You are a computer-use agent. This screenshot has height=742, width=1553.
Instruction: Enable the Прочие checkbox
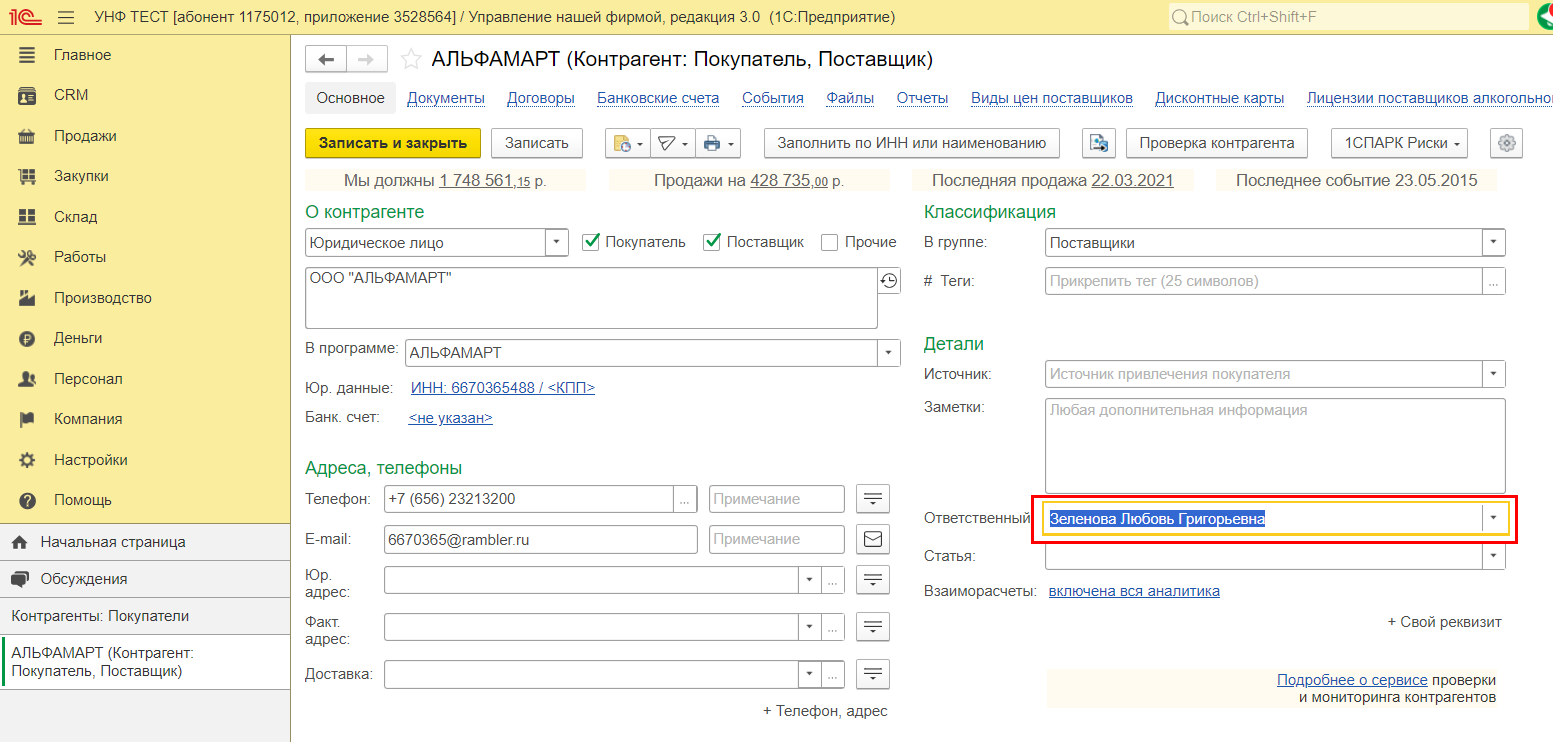(829, 242)
